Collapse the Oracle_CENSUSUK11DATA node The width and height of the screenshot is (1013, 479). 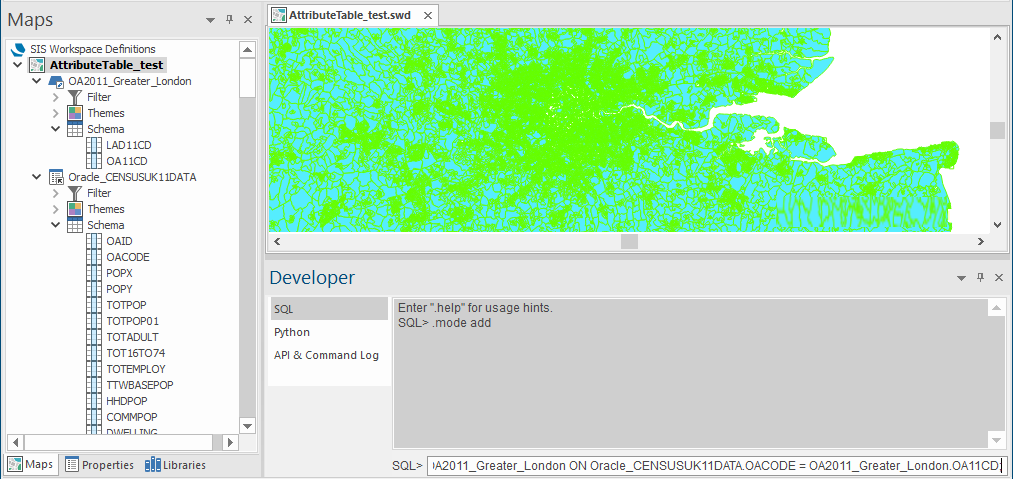[x=36, y=177]
